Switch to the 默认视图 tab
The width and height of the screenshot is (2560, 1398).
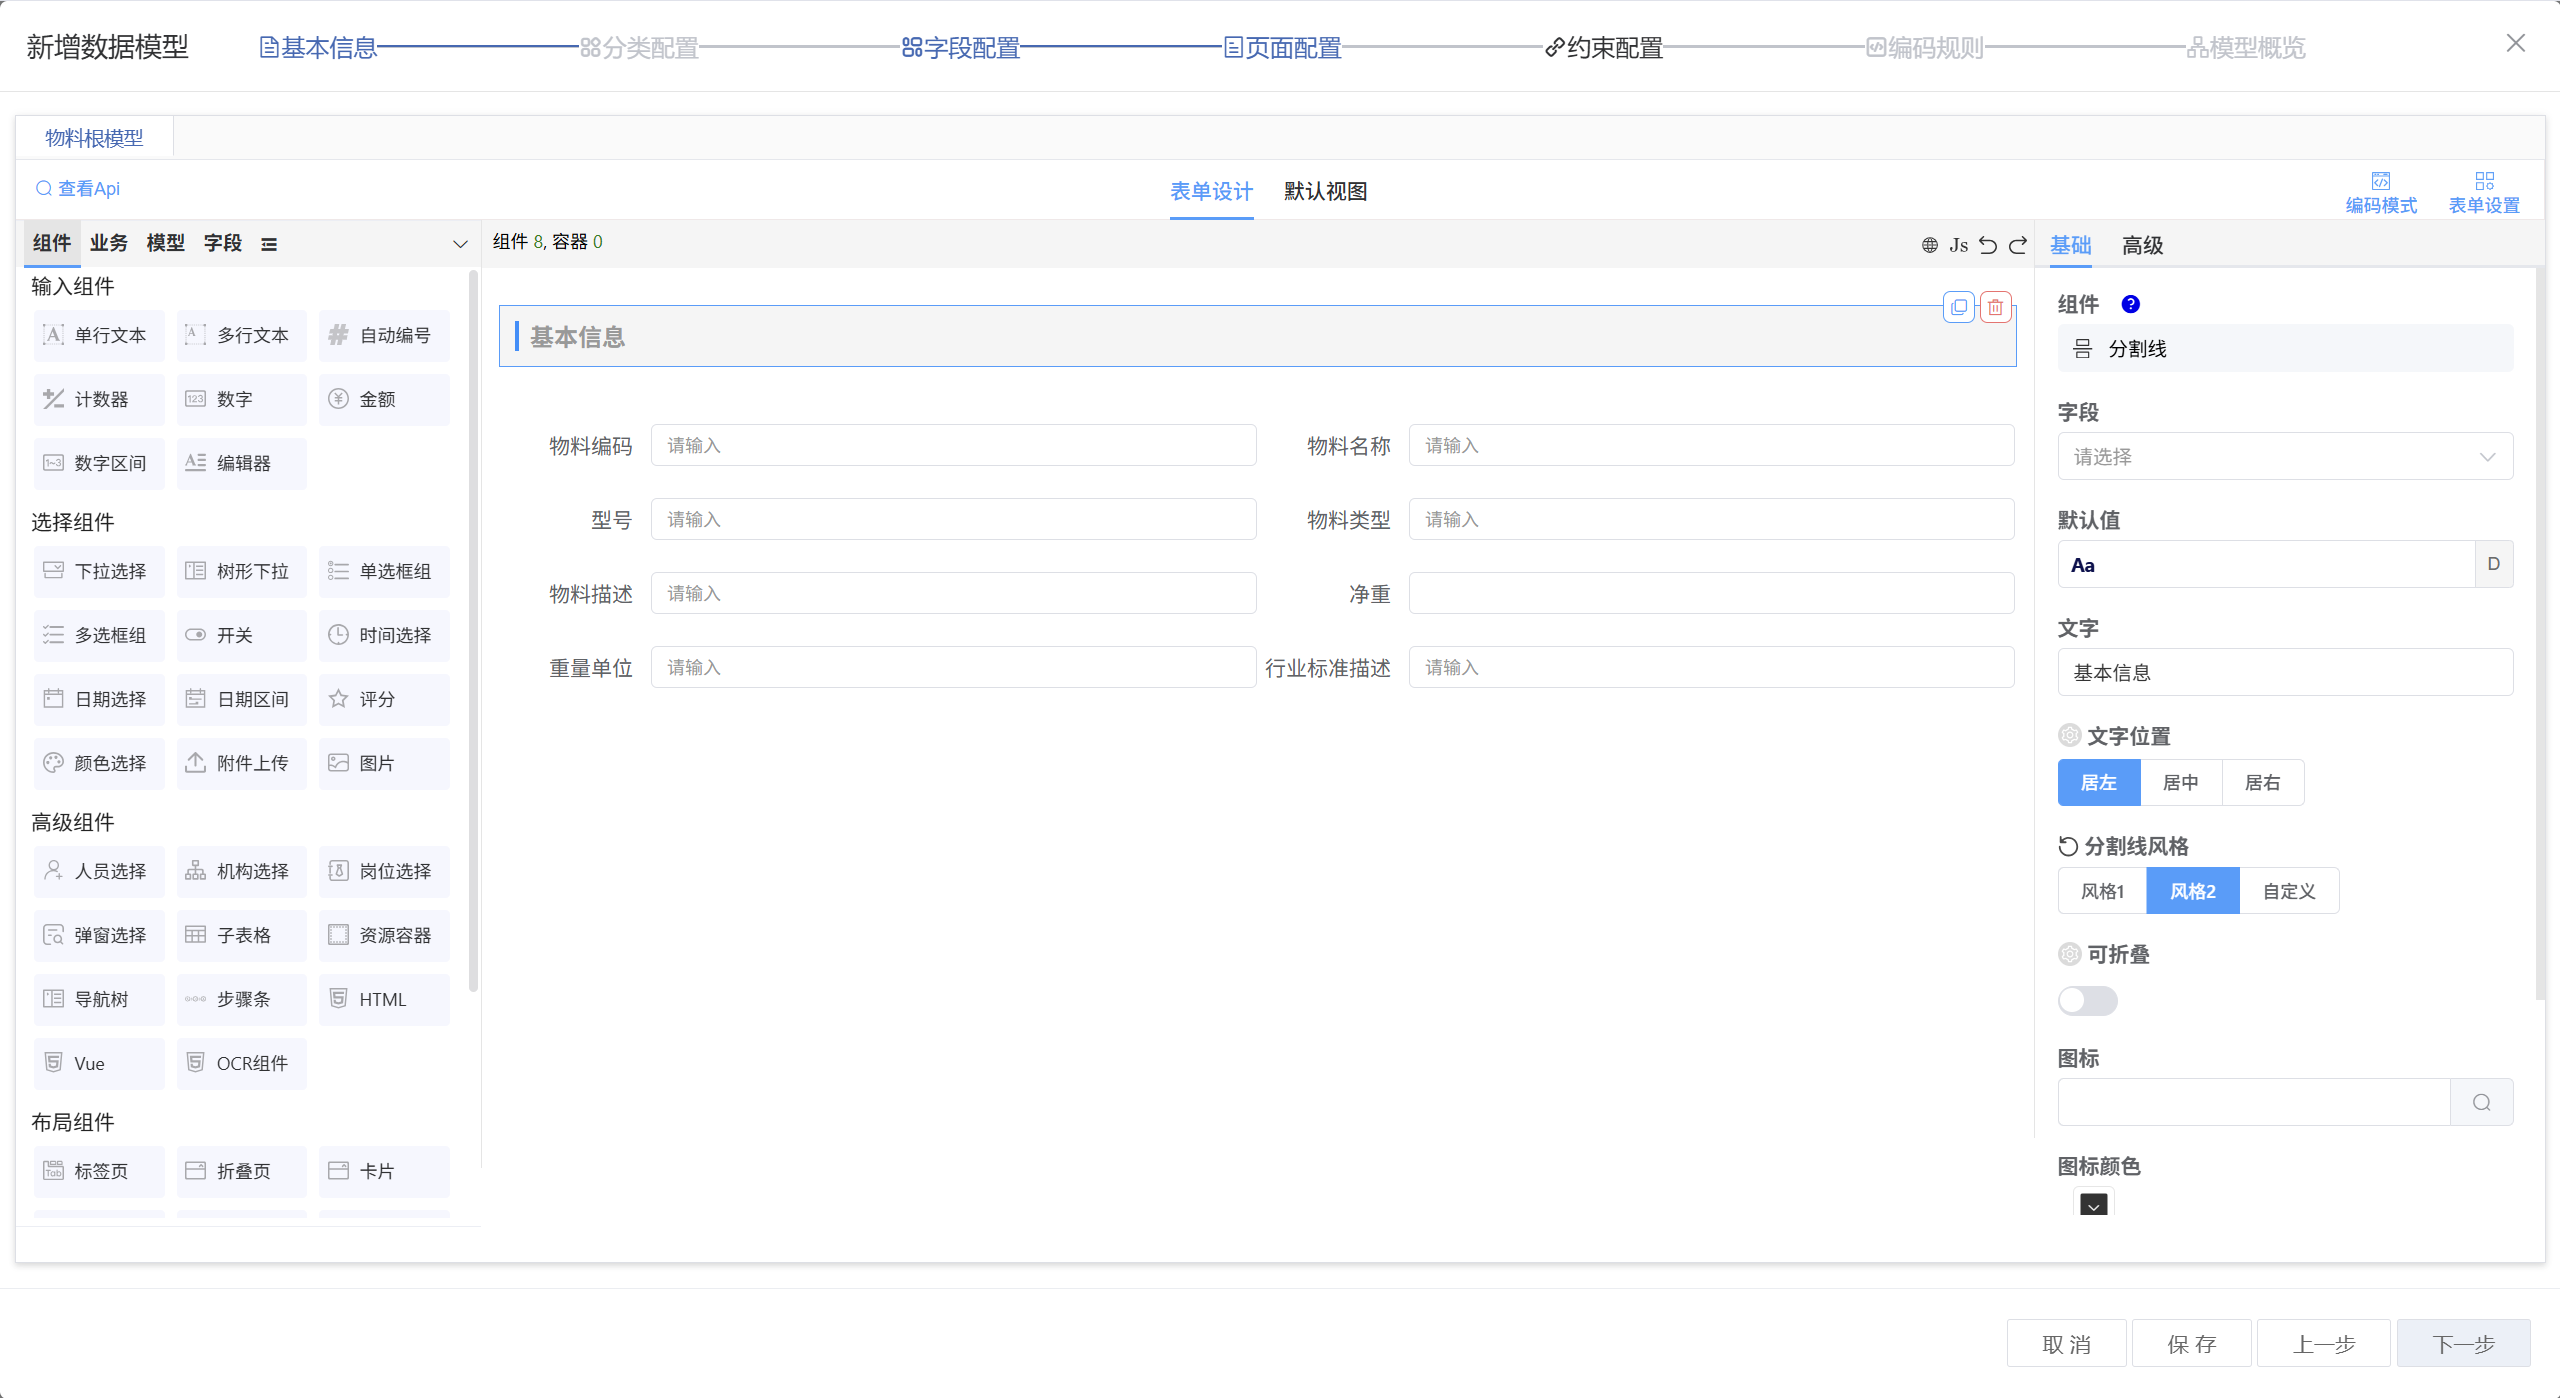click(x=1325, y=191)
